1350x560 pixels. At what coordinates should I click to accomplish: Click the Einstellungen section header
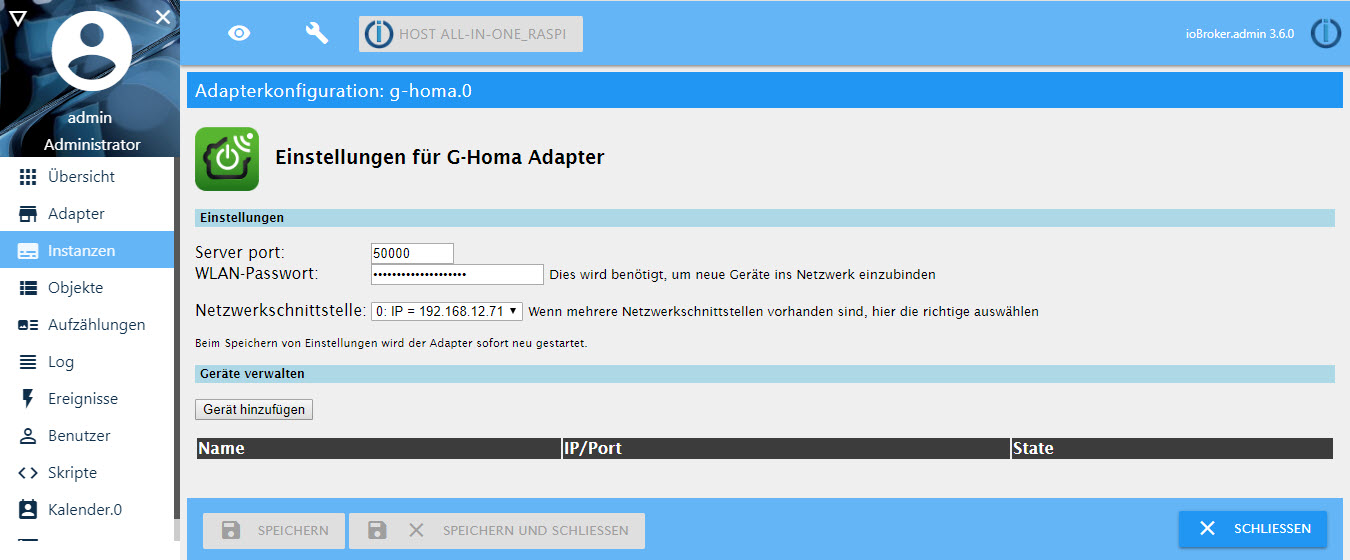(765, 218)
